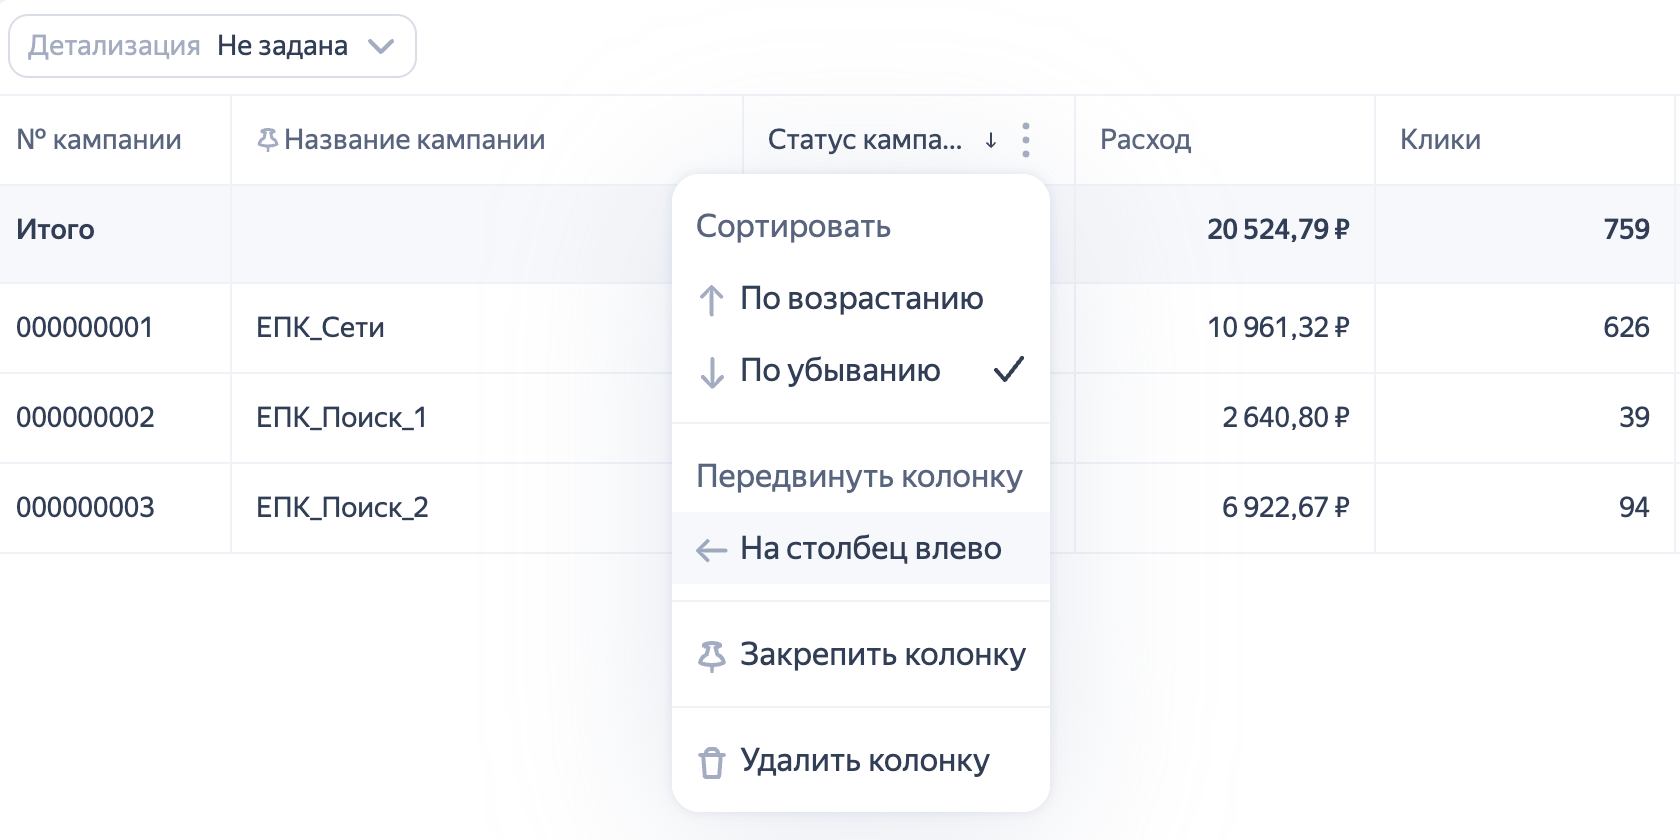Click the trash icon next to Удалить колонку
Screen dimensions: 1680x840
pos(711,762)
